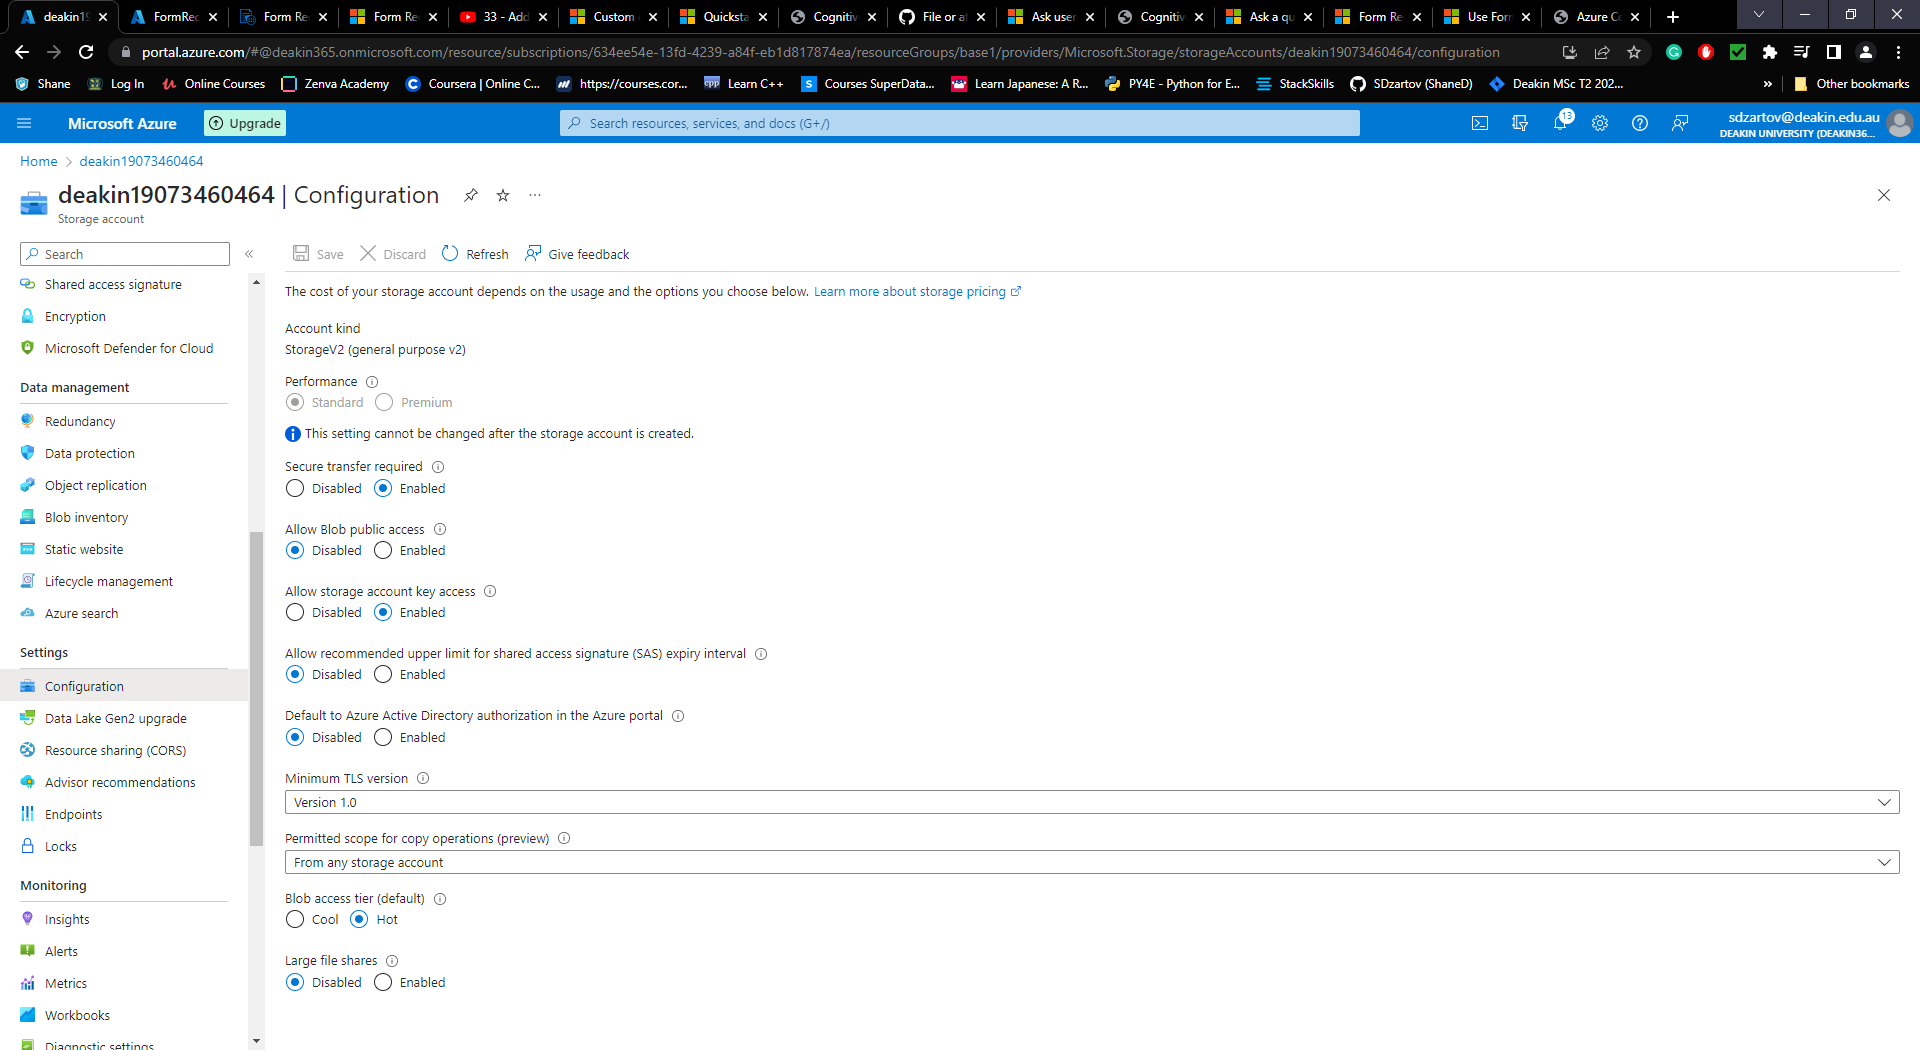This screenshot has width=1920, height=1050.
Task: Enable Large file shares
Action: [383, 982]
